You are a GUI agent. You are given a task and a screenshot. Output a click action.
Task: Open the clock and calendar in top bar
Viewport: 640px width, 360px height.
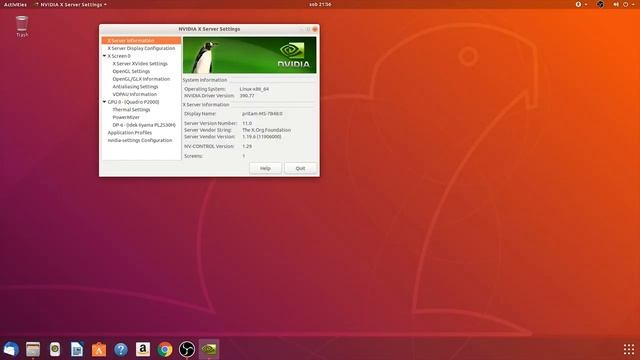[x=320, y=4]
